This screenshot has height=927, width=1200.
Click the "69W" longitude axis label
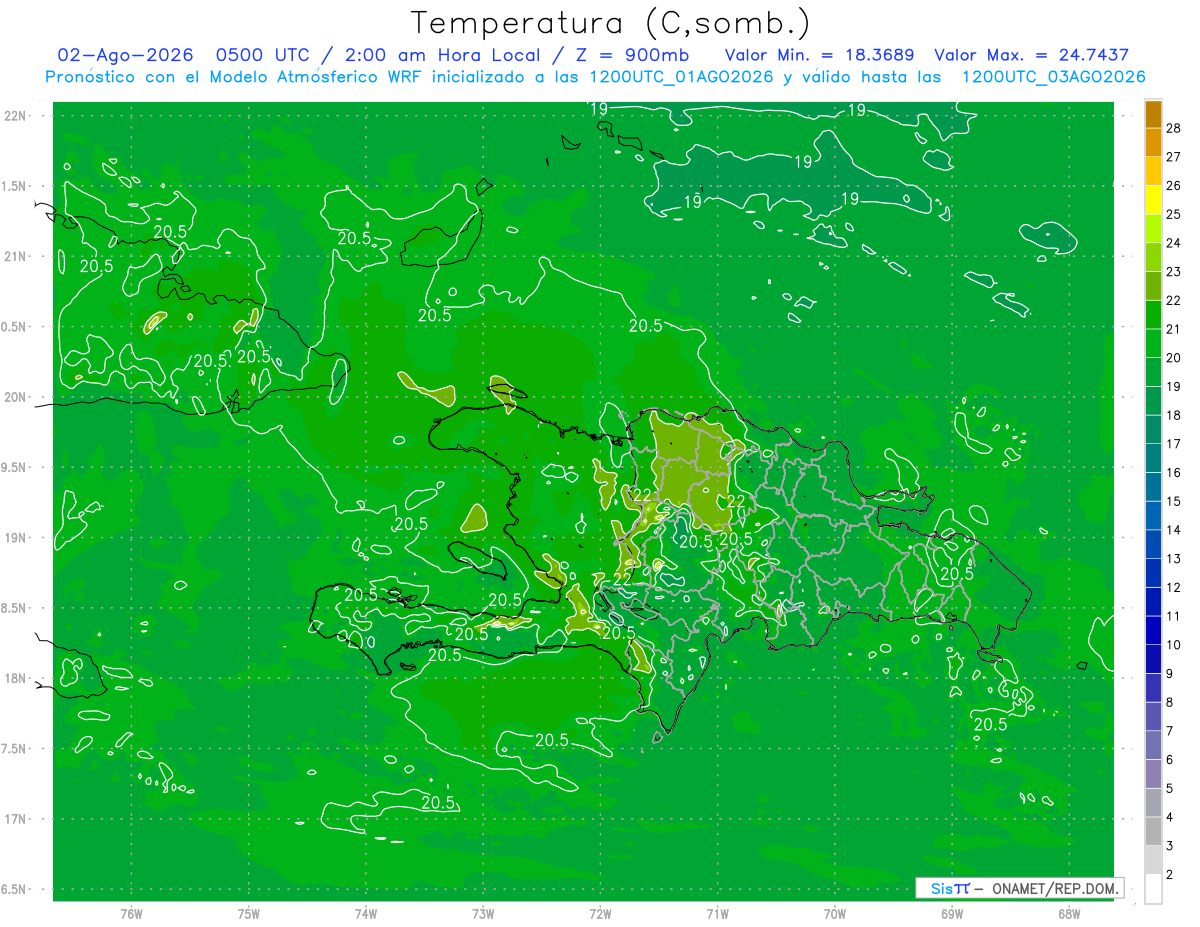point(952,913)
